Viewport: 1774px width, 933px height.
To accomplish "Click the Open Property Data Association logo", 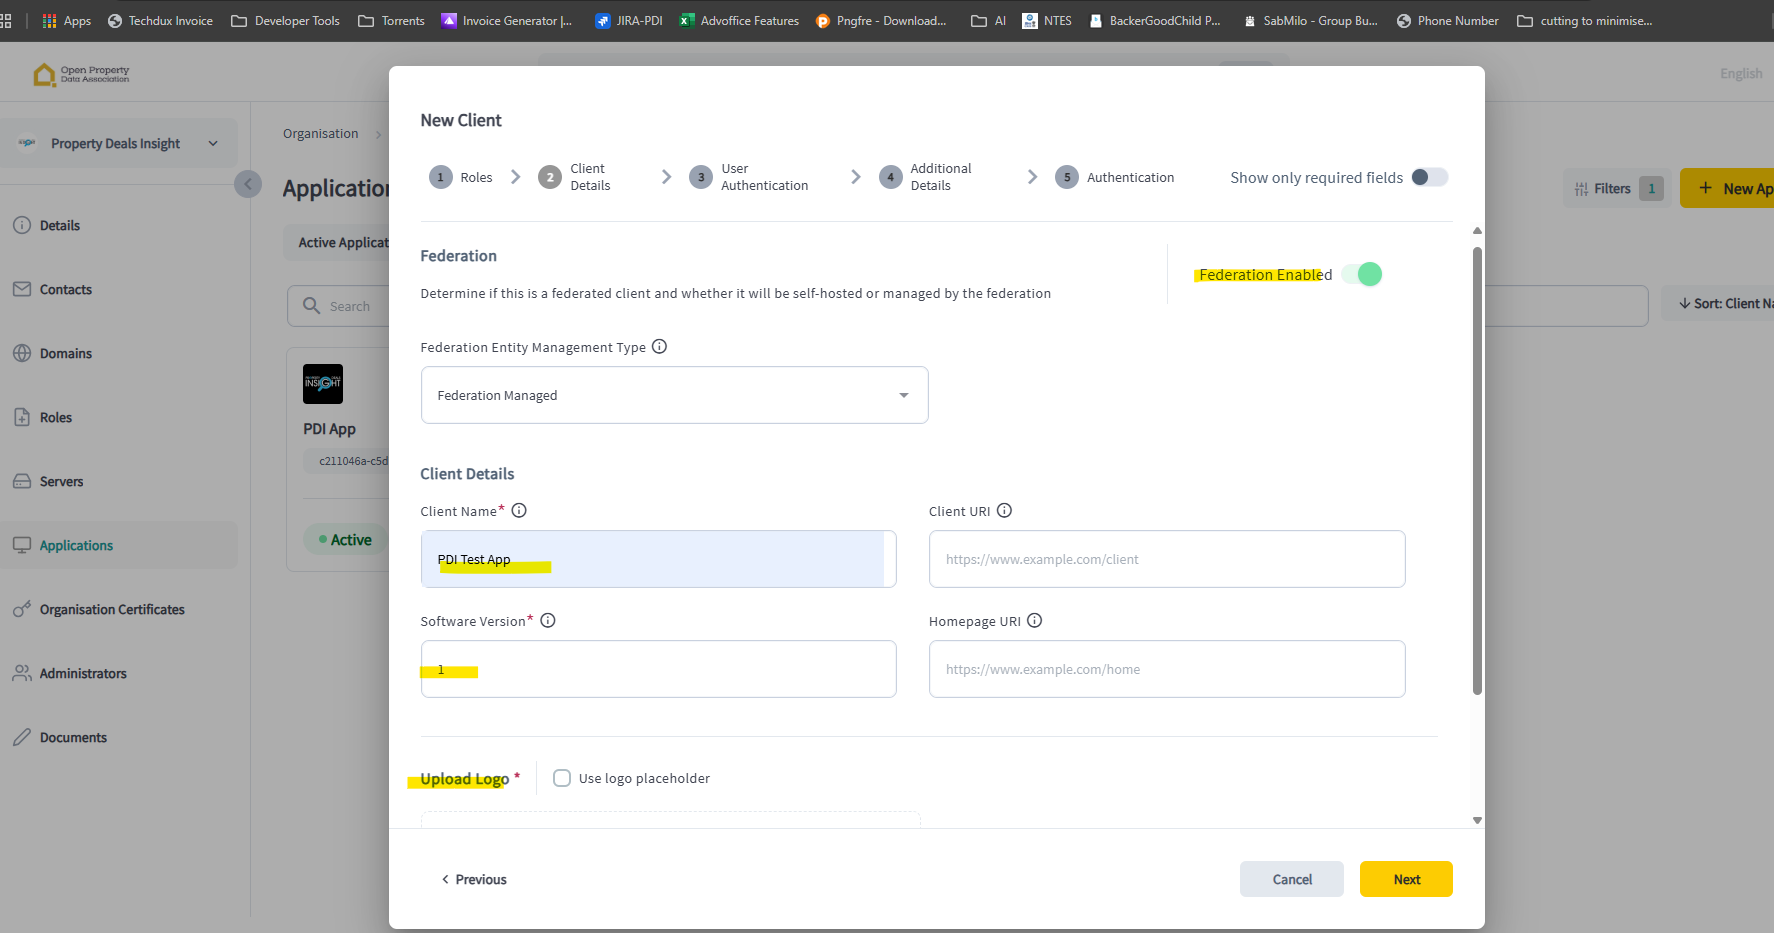I will tap(82, 74).
